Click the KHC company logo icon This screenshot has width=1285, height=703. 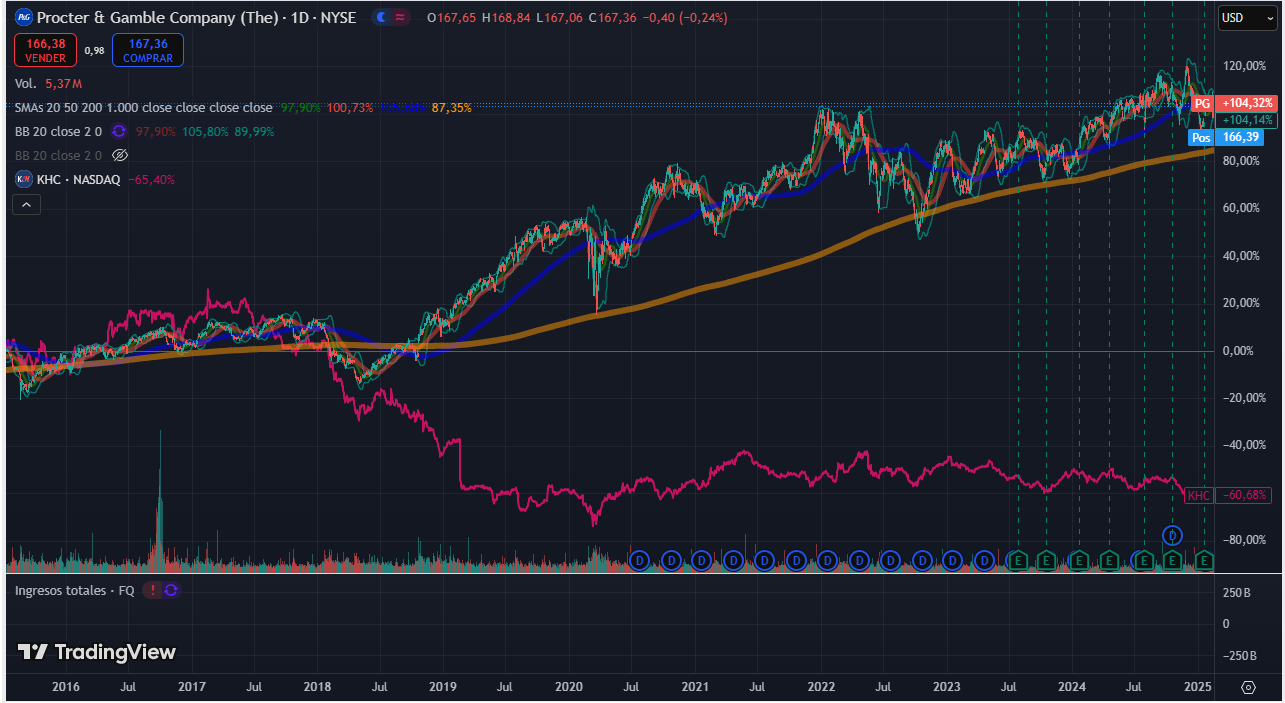coord(24,180)
